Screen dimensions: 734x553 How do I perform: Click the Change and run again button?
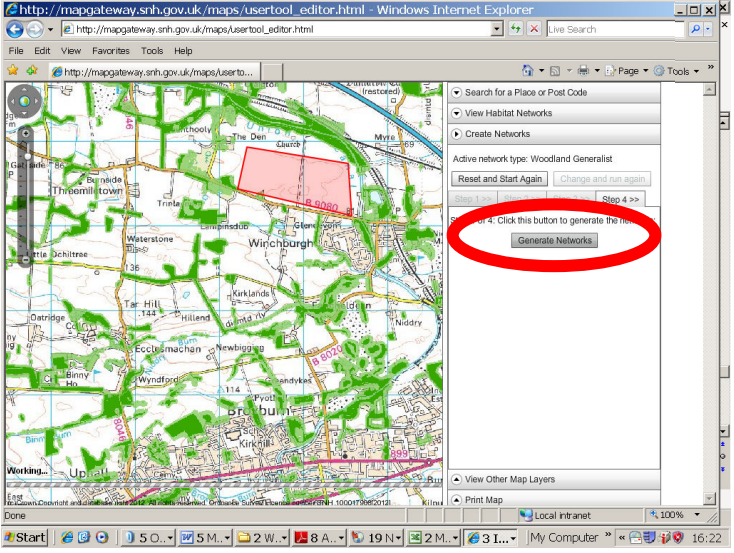coord(602,179)
